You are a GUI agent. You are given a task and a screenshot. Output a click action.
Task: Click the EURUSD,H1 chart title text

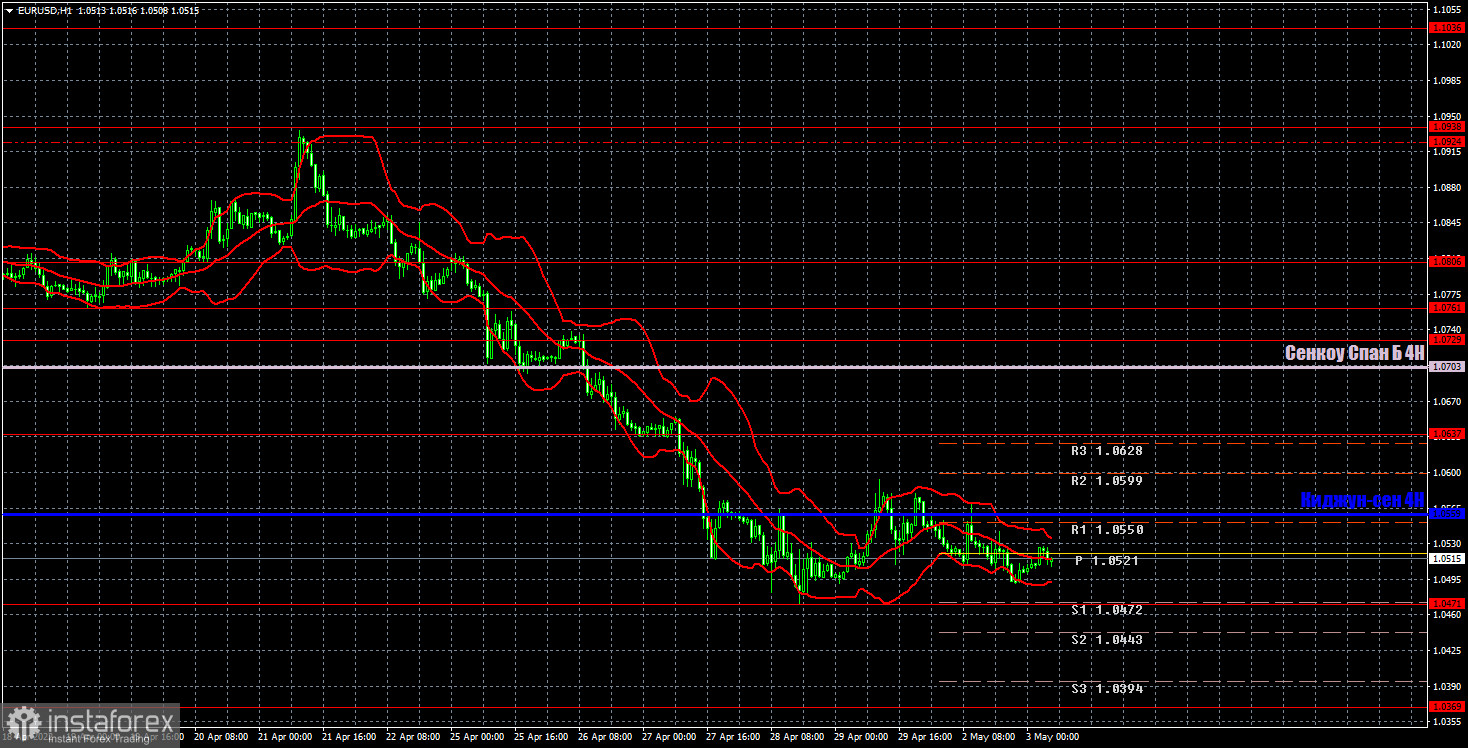coord(44,10)
